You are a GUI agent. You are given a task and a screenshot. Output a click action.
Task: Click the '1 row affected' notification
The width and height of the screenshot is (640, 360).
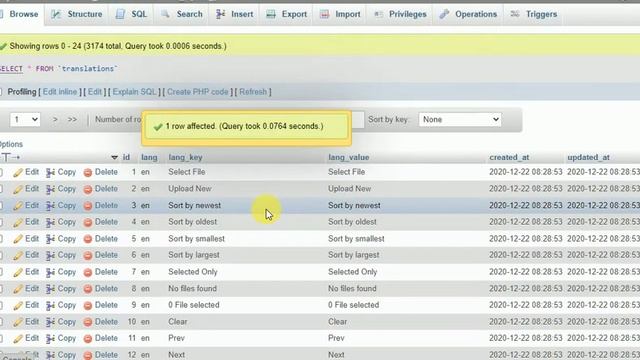[x=247, y=127]
